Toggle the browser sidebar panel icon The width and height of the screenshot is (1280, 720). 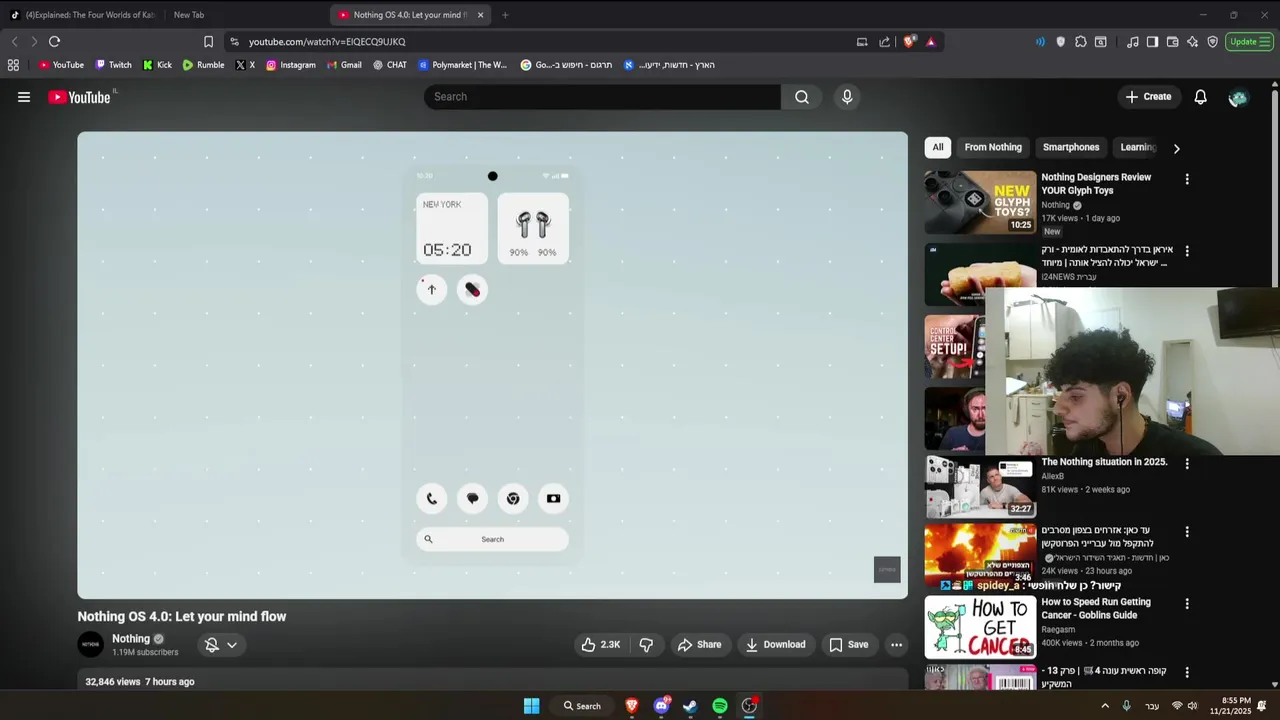(x=1152, y=42)
